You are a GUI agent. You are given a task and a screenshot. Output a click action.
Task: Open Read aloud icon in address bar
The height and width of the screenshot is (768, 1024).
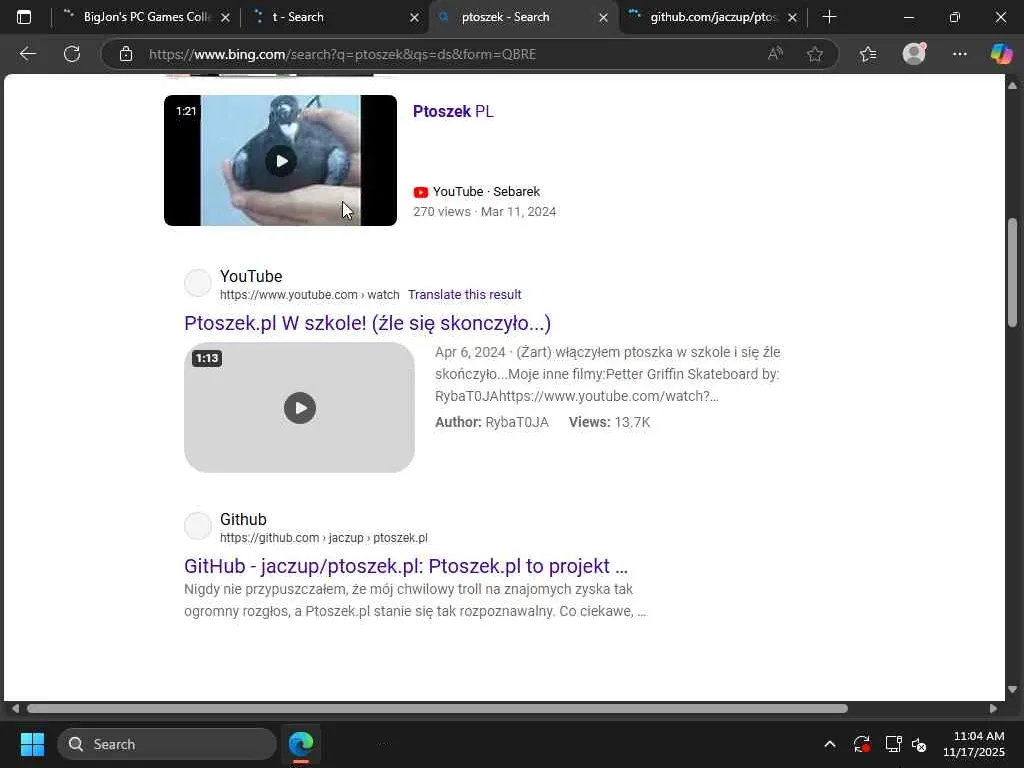pyautogui.click(x=775, y=54)
